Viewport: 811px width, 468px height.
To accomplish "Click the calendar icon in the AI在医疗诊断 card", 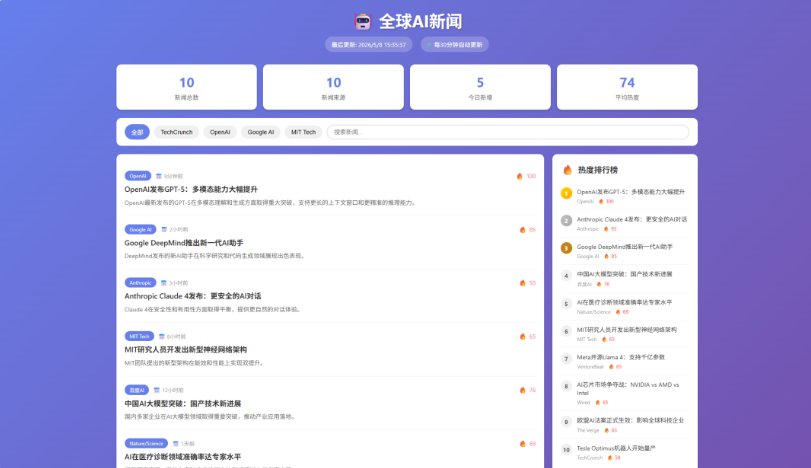I will pos(175,444).
